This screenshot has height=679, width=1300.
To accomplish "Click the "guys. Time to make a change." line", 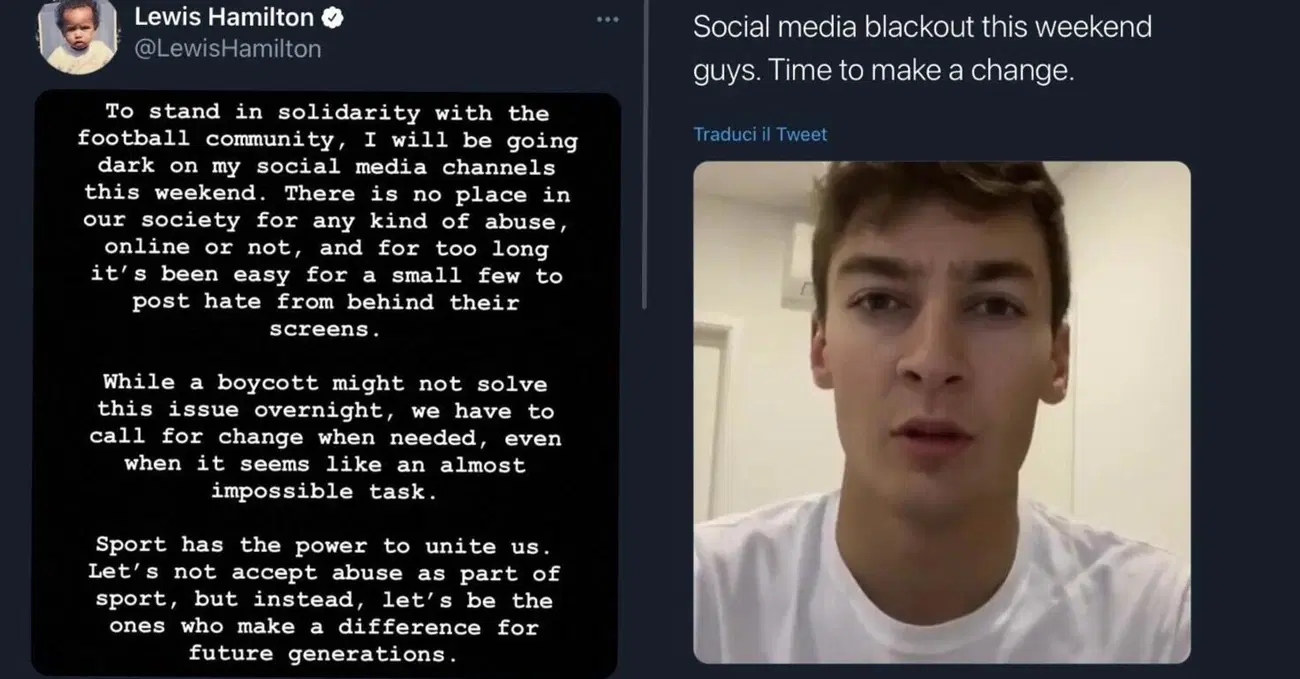I will (x=883, y=72).
